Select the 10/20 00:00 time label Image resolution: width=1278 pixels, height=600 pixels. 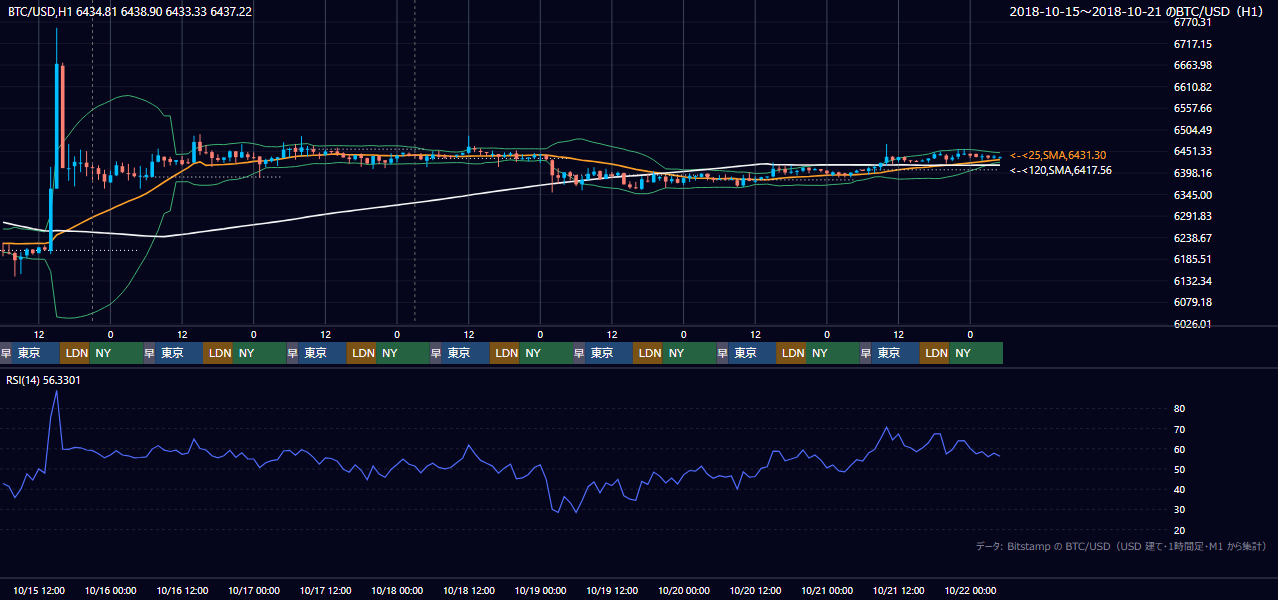point(684,591)
